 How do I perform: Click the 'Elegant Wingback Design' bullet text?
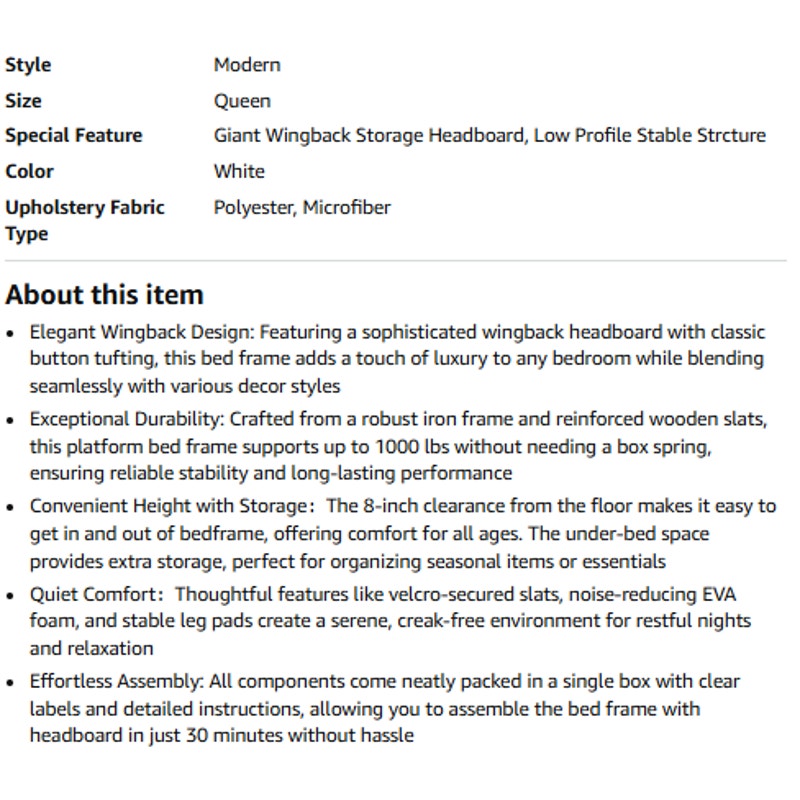pos(141,332)
